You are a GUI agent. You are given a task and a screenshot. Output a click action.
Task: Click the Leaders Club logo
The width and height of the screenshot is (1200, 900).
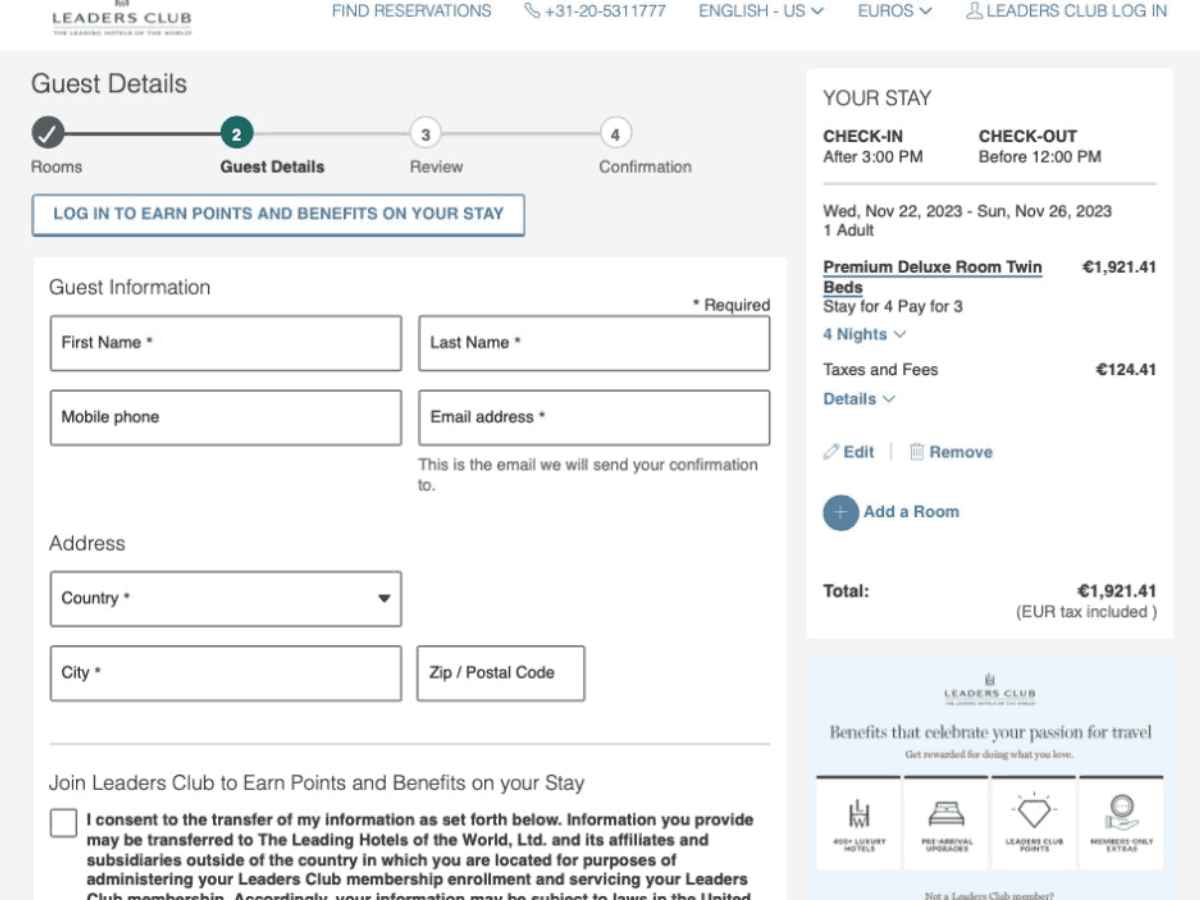[122, 19]
